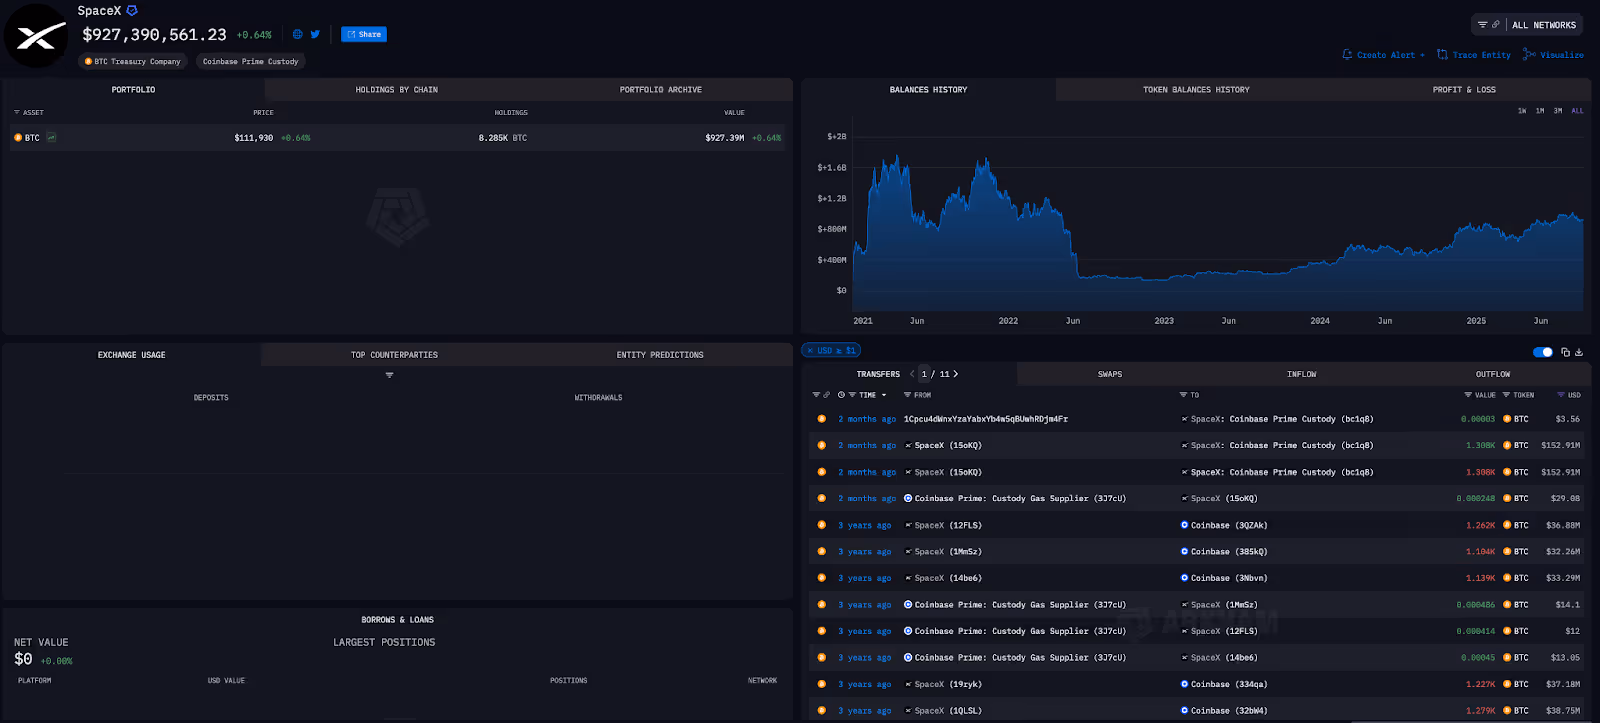Select the Exchange Usage tab

pyautogui.click(x=131, y=355)
